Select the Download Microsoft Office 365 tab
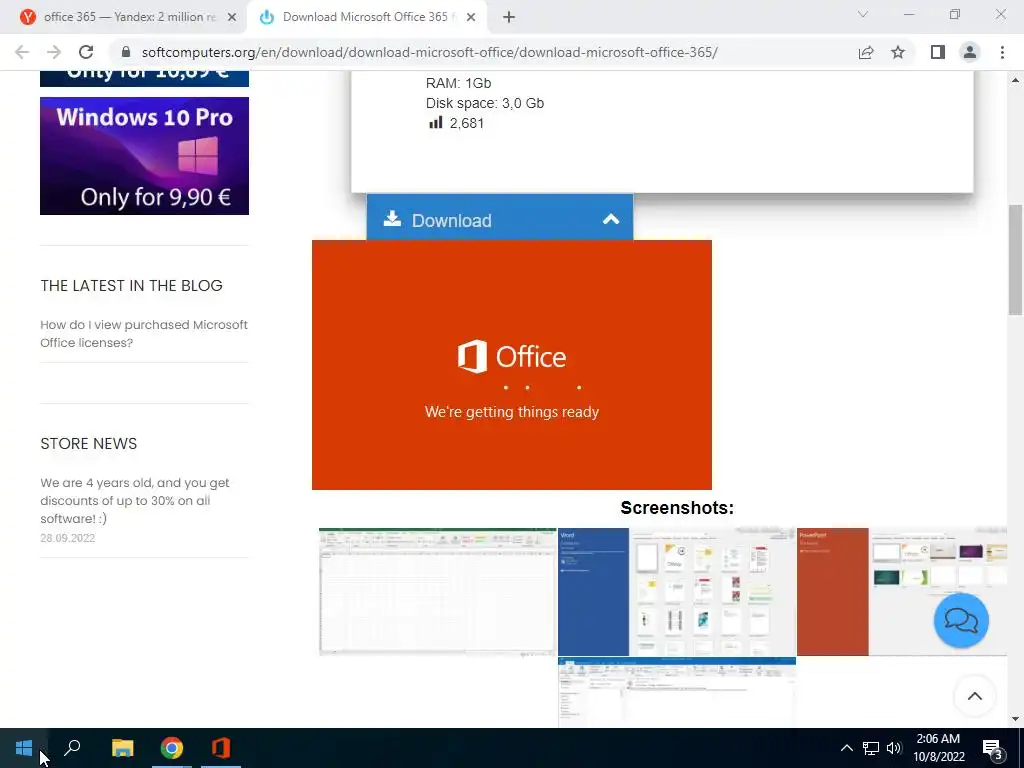The height and width of the screenshot is (768, 1024). (366, 17)
